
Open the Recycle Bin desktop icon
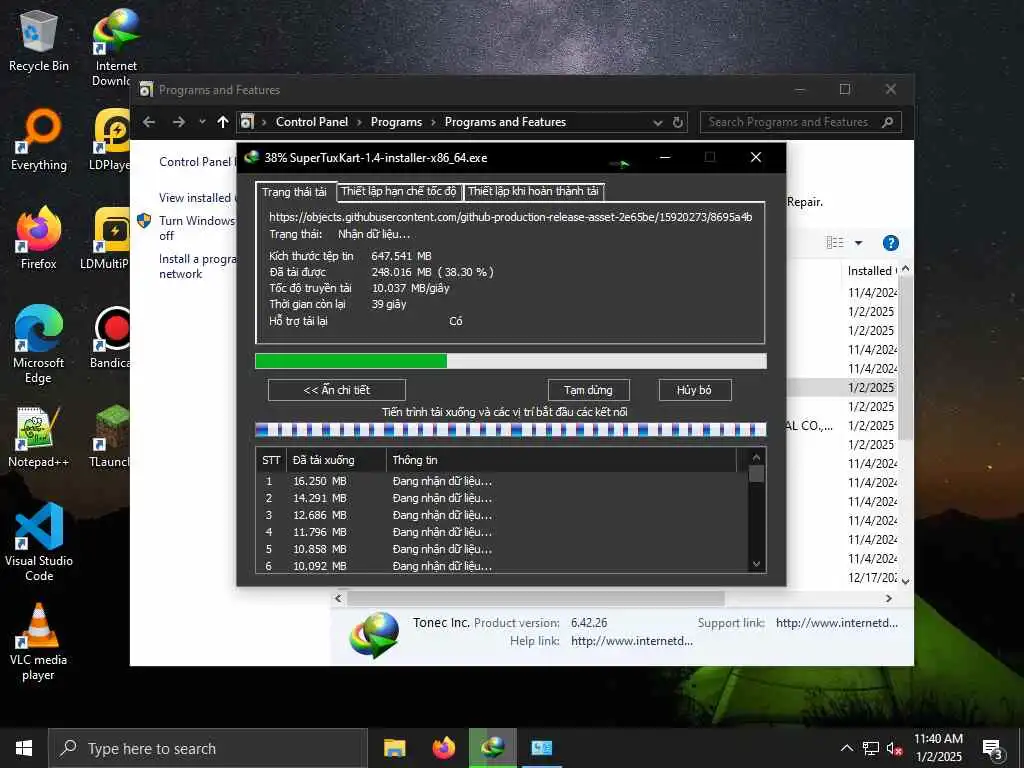(39, 40)
